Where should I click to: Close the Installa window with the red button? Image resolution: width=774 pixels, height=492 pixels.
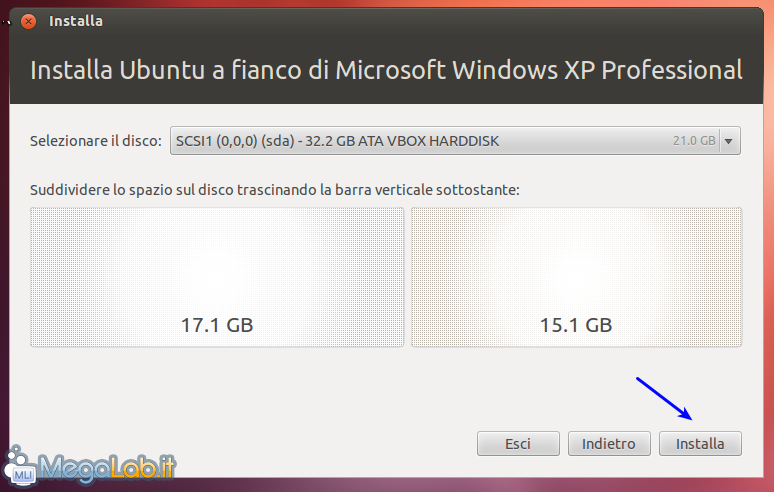(x=29, y=21)
